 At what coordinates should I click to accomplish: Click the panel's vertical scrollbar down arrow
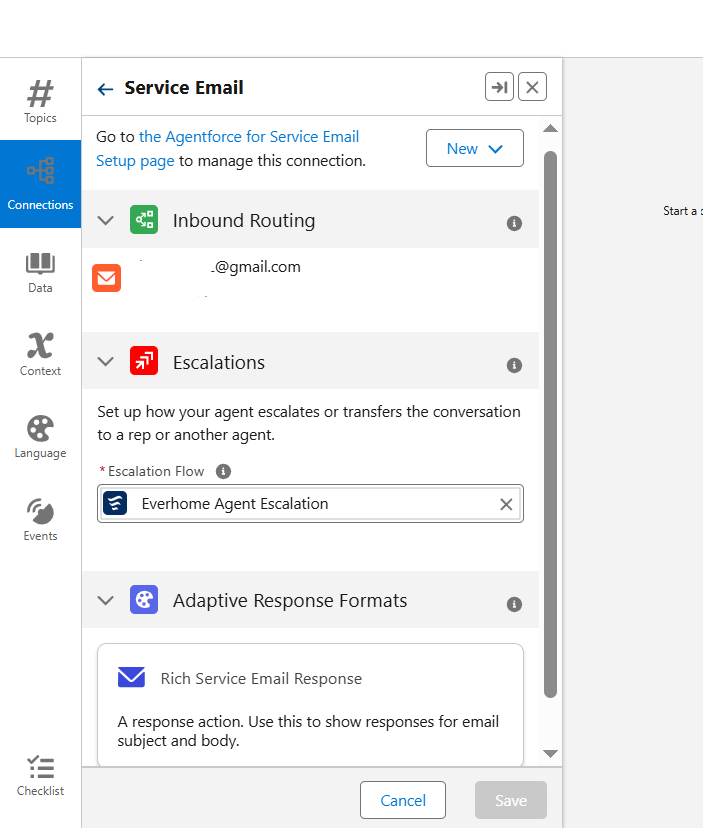[x=550, y=753]
